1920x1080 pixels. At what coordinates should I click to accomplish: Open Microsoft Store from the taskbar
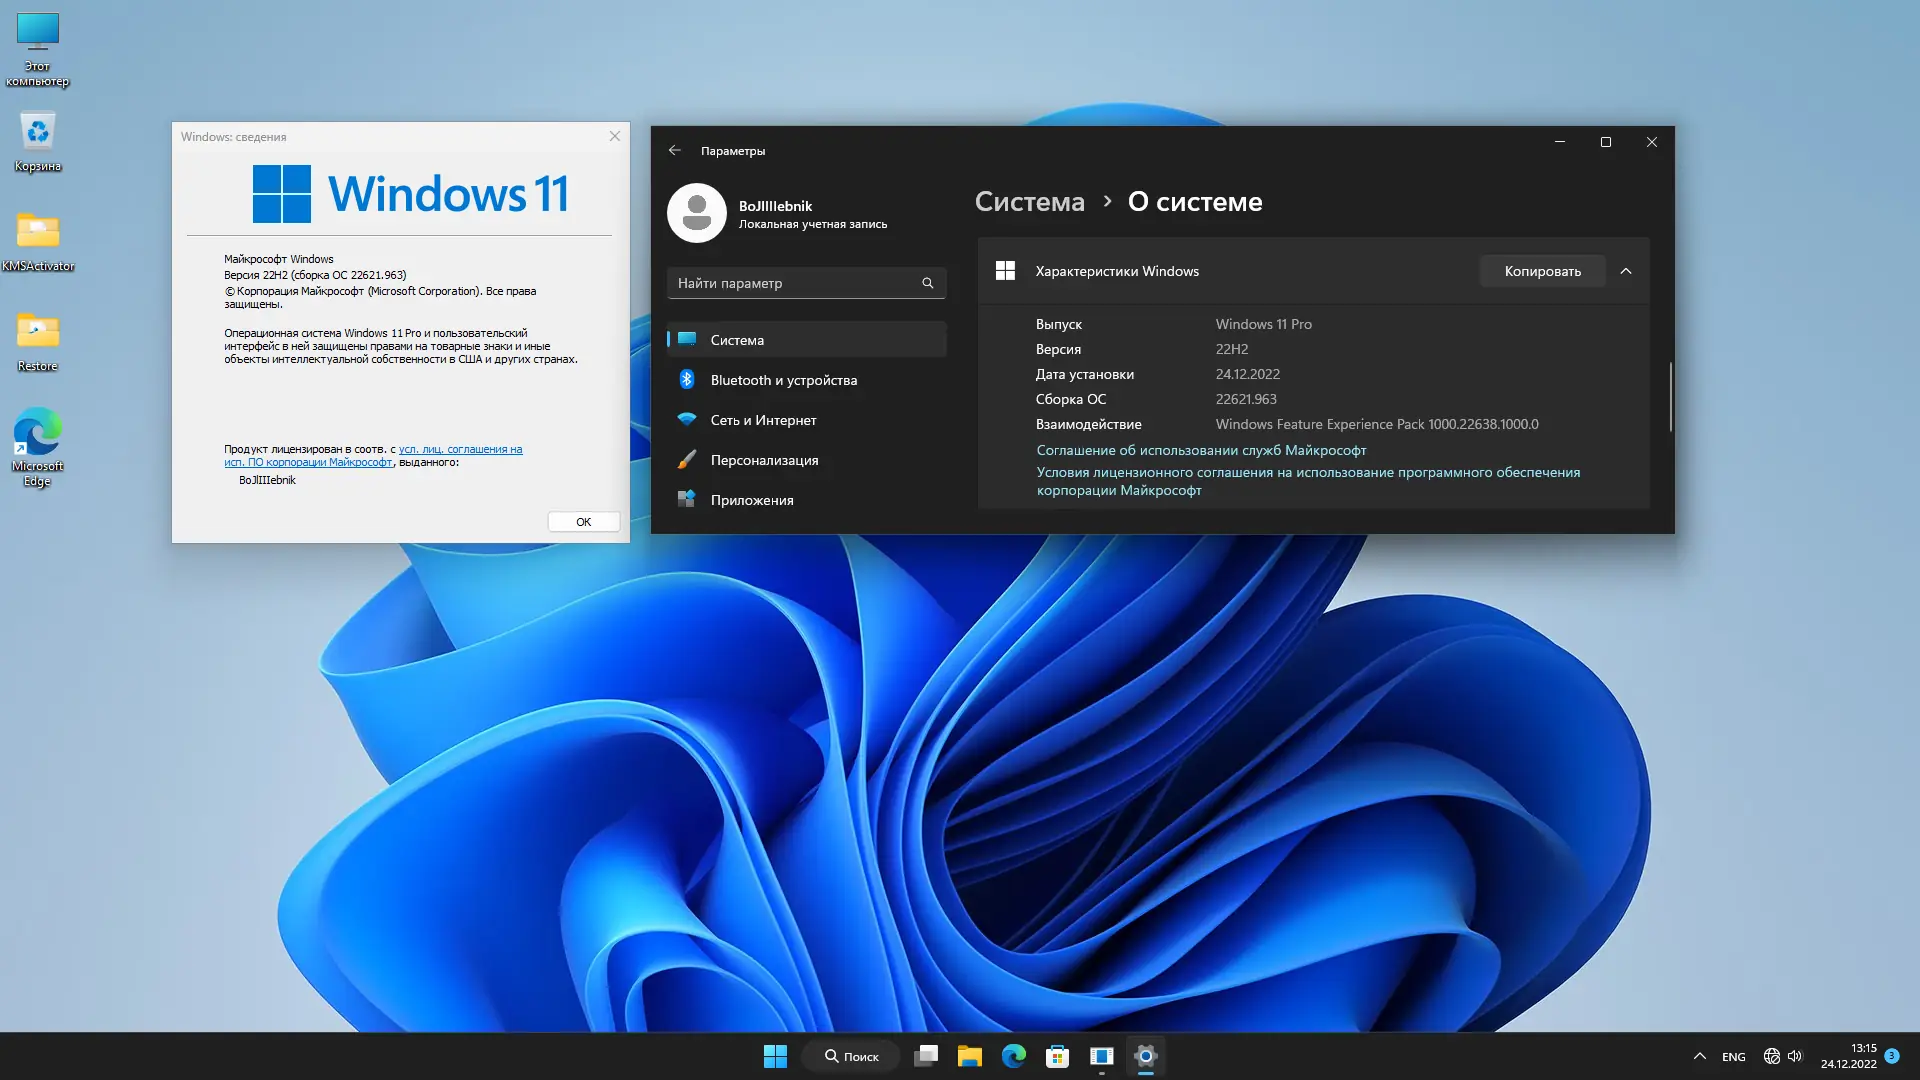(1057, 1056)
